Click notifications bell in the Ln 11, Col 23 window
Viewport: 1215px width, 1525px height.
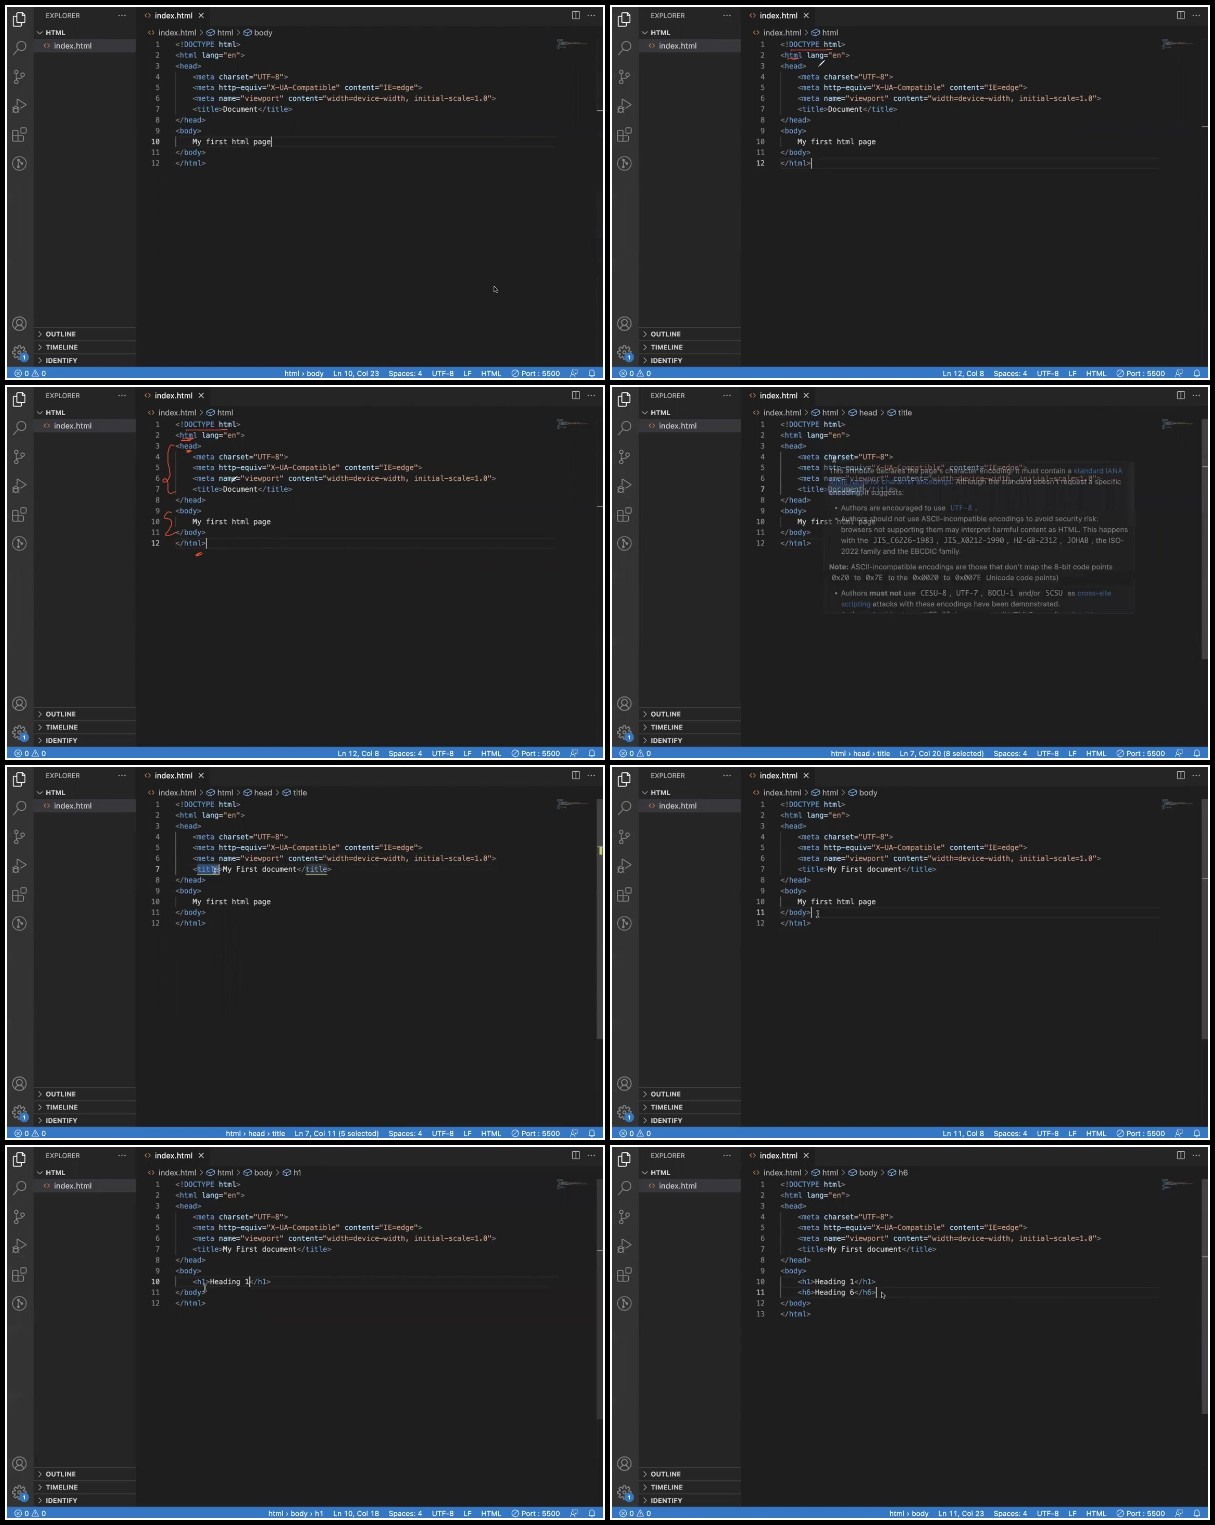tap(1196, 1513)
